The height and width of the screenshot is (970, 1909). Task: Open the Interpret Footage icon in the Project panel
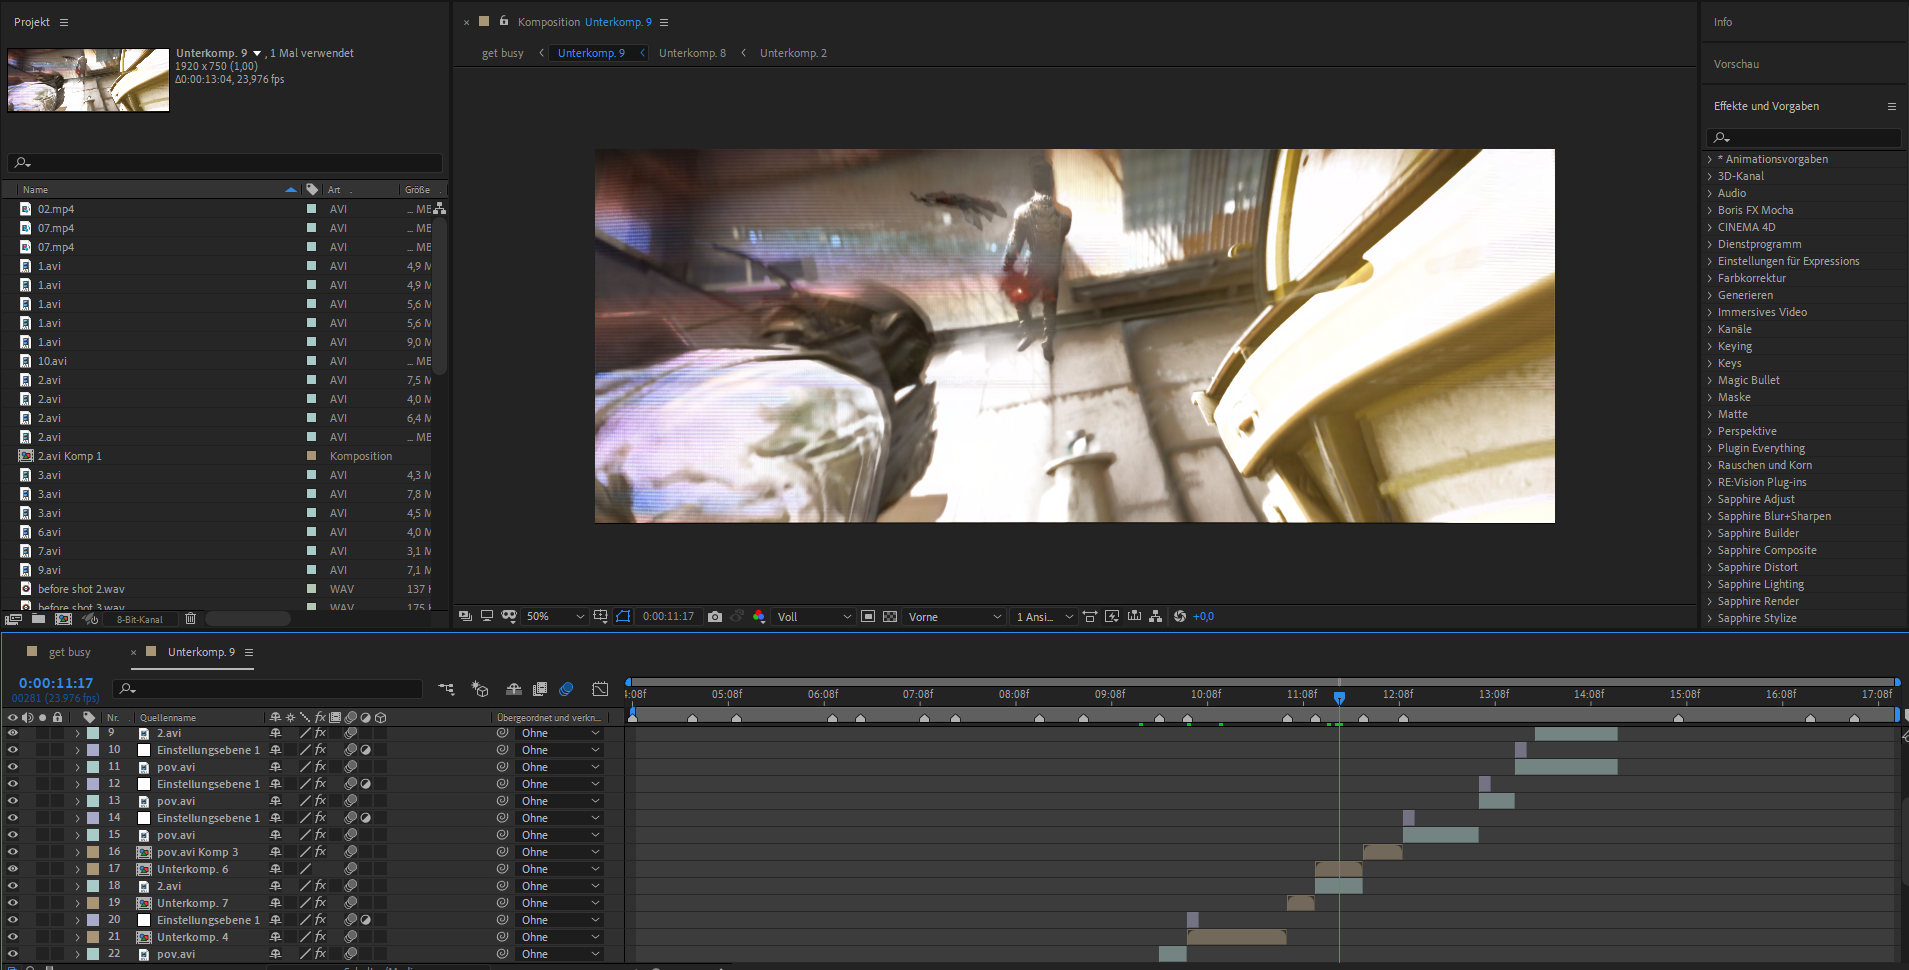pyautogui.click(x=13, y=619)
